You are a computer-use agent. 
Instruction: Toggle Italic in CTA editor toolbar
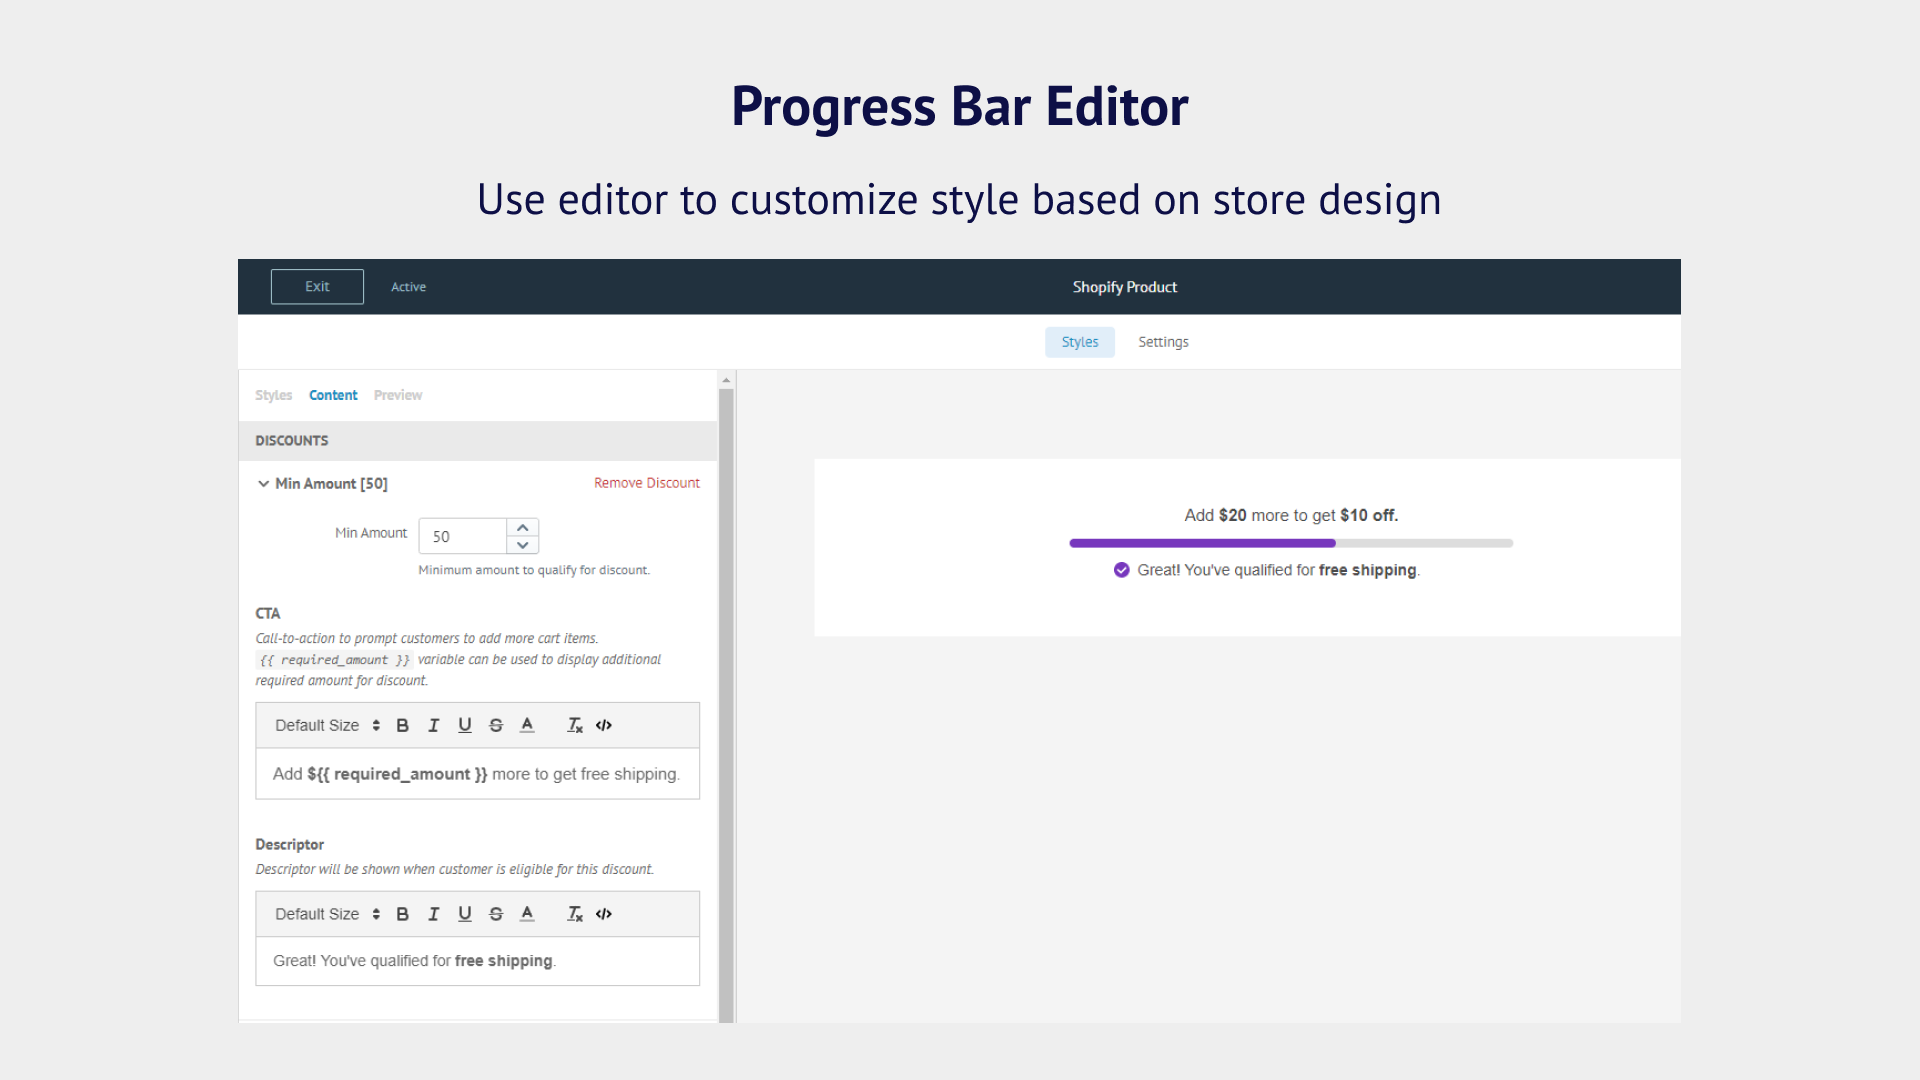pos(433,726)
